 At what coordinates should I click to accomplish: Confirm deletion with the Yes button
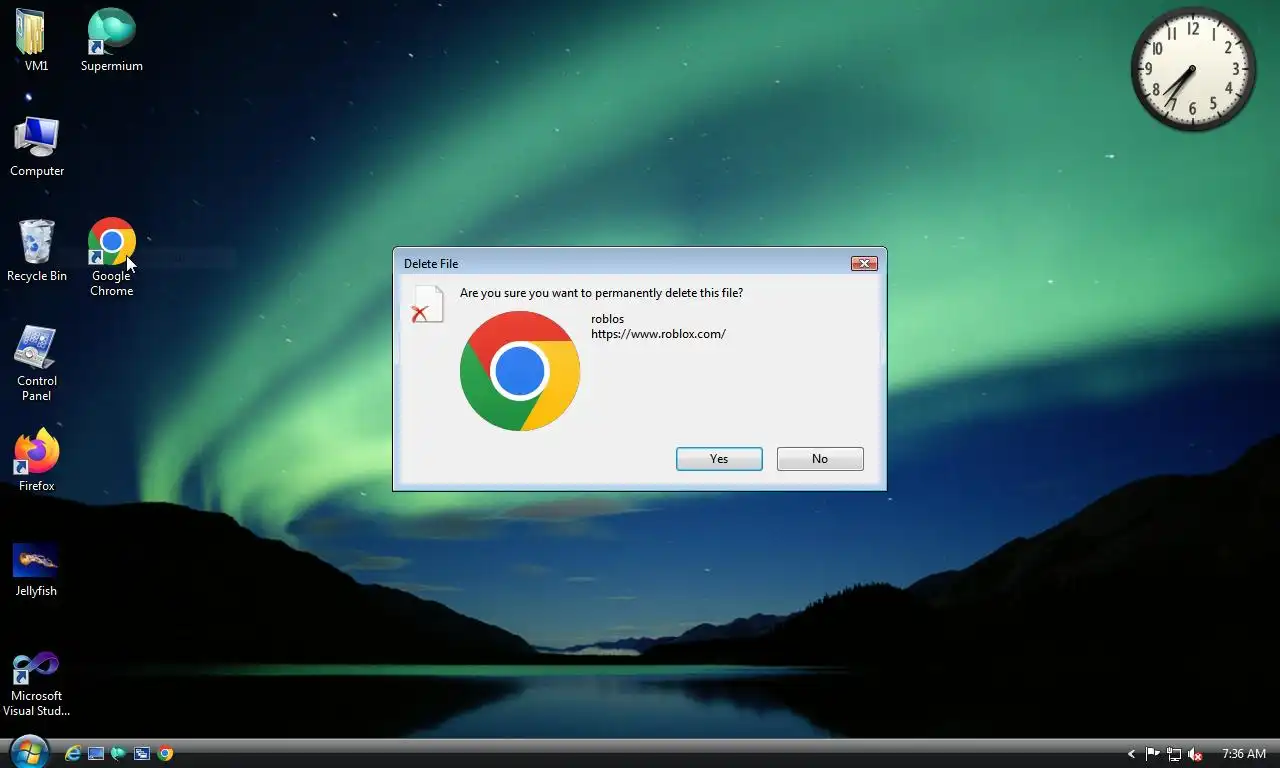tap(719, 459)
